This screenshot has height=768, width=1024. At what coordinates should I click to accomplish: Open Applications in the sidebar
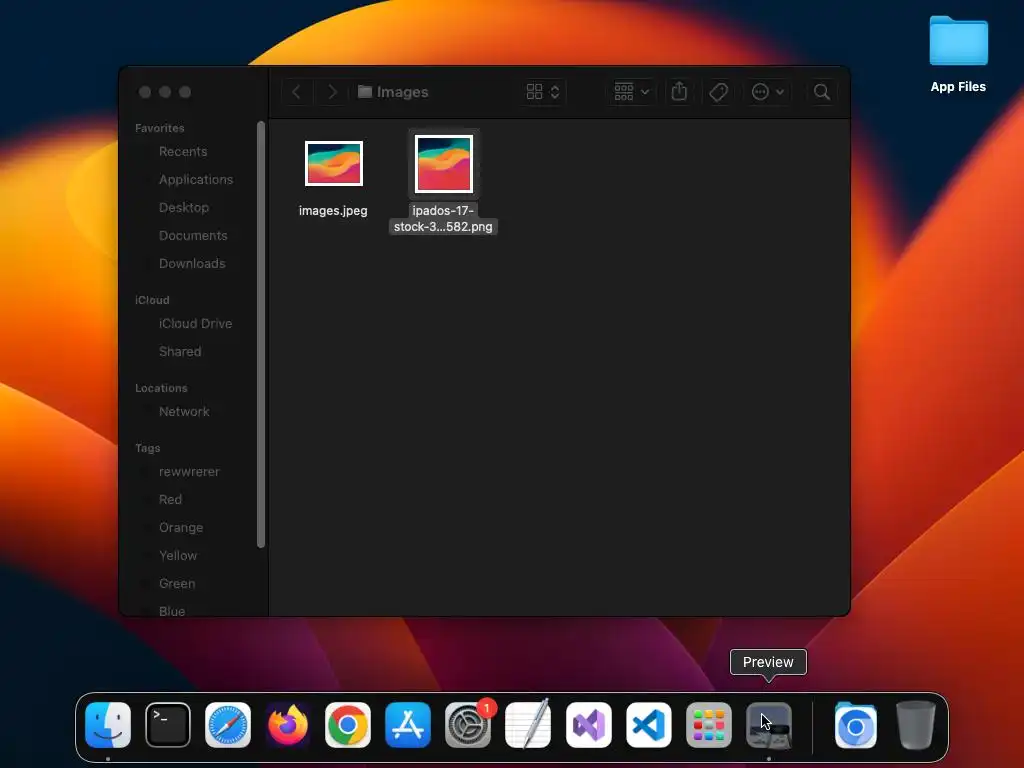pyautogui.click(x=196, y=180)
